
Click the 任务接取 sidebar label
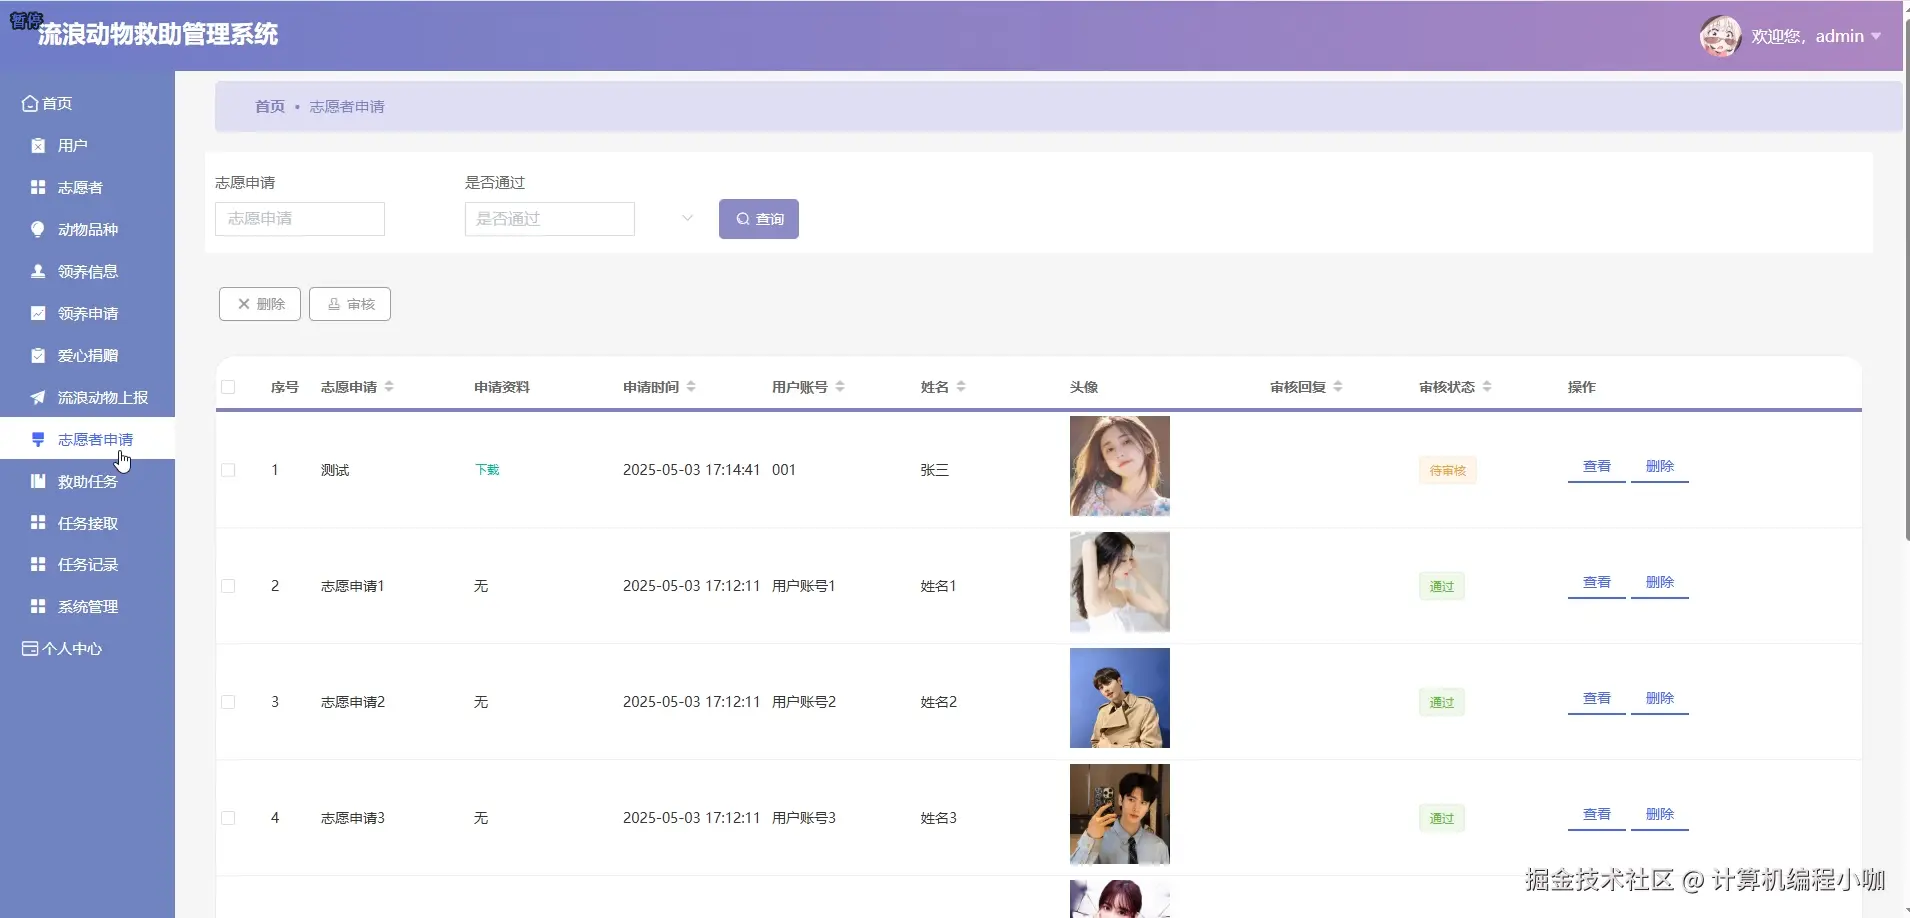click(88, 524)
